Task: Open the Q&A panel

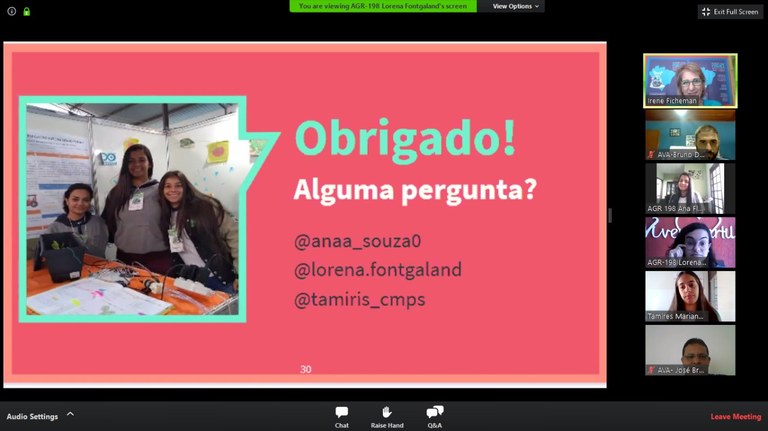Action: coord(435,415)
